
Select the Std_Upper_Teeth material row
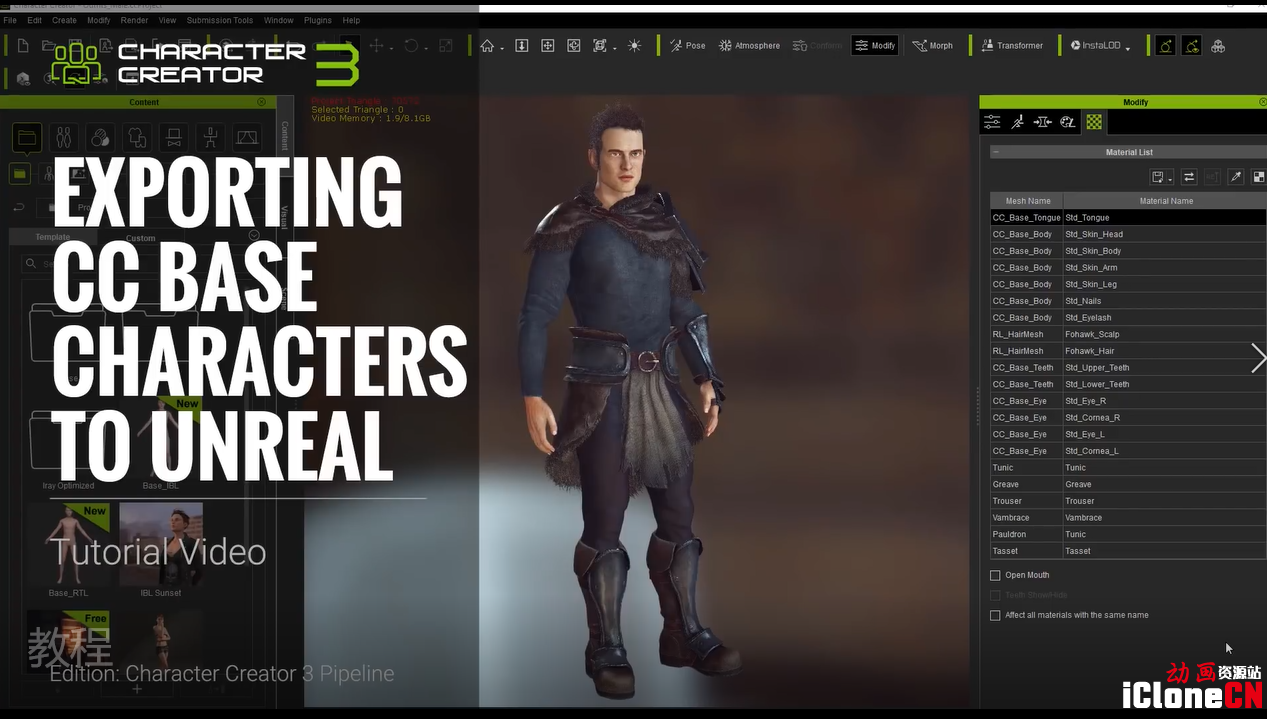click(1128, 367)
